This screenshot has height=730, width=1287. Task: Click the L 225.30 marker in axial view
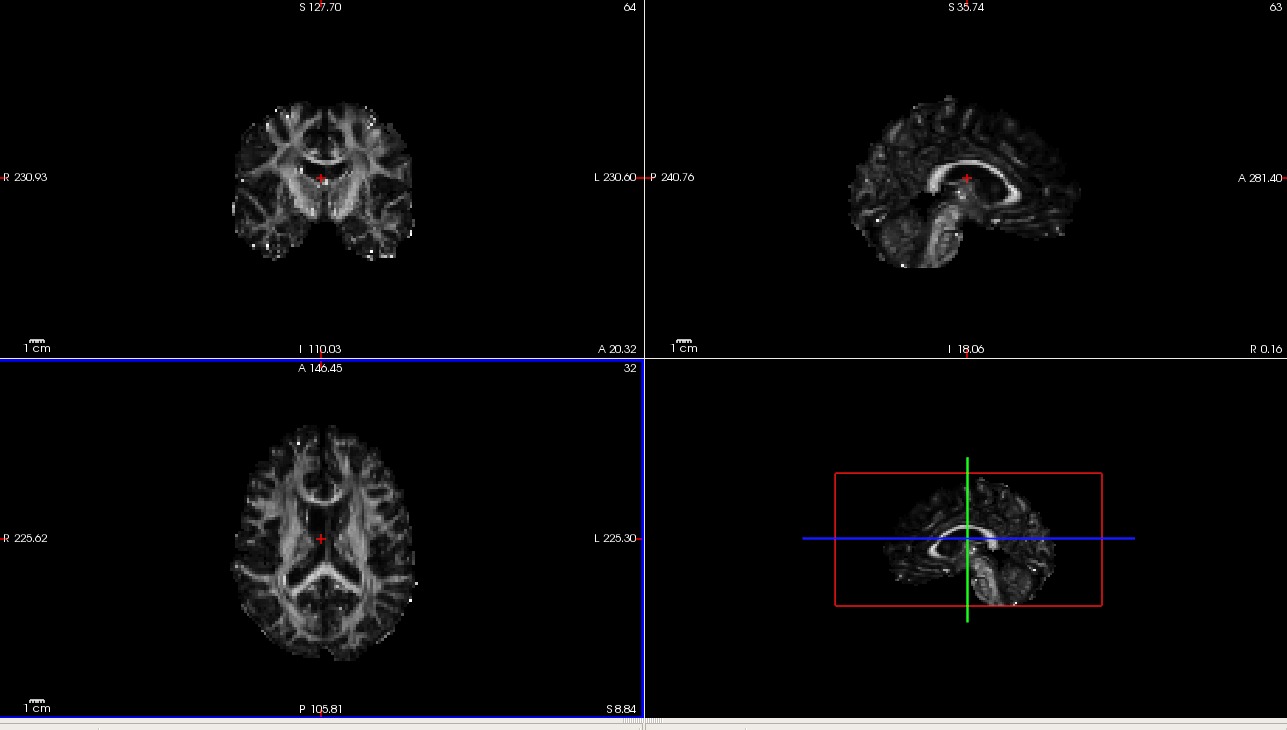coord(615,539)
